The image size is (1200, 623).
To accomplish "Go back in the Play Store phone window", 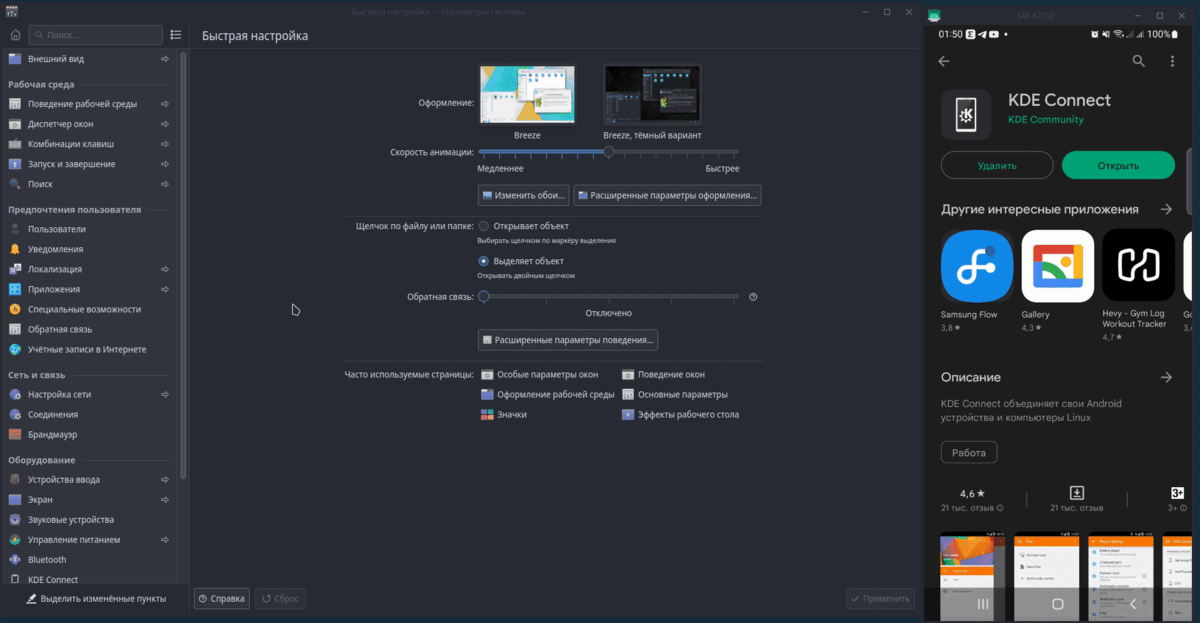I will click(943, 61).
